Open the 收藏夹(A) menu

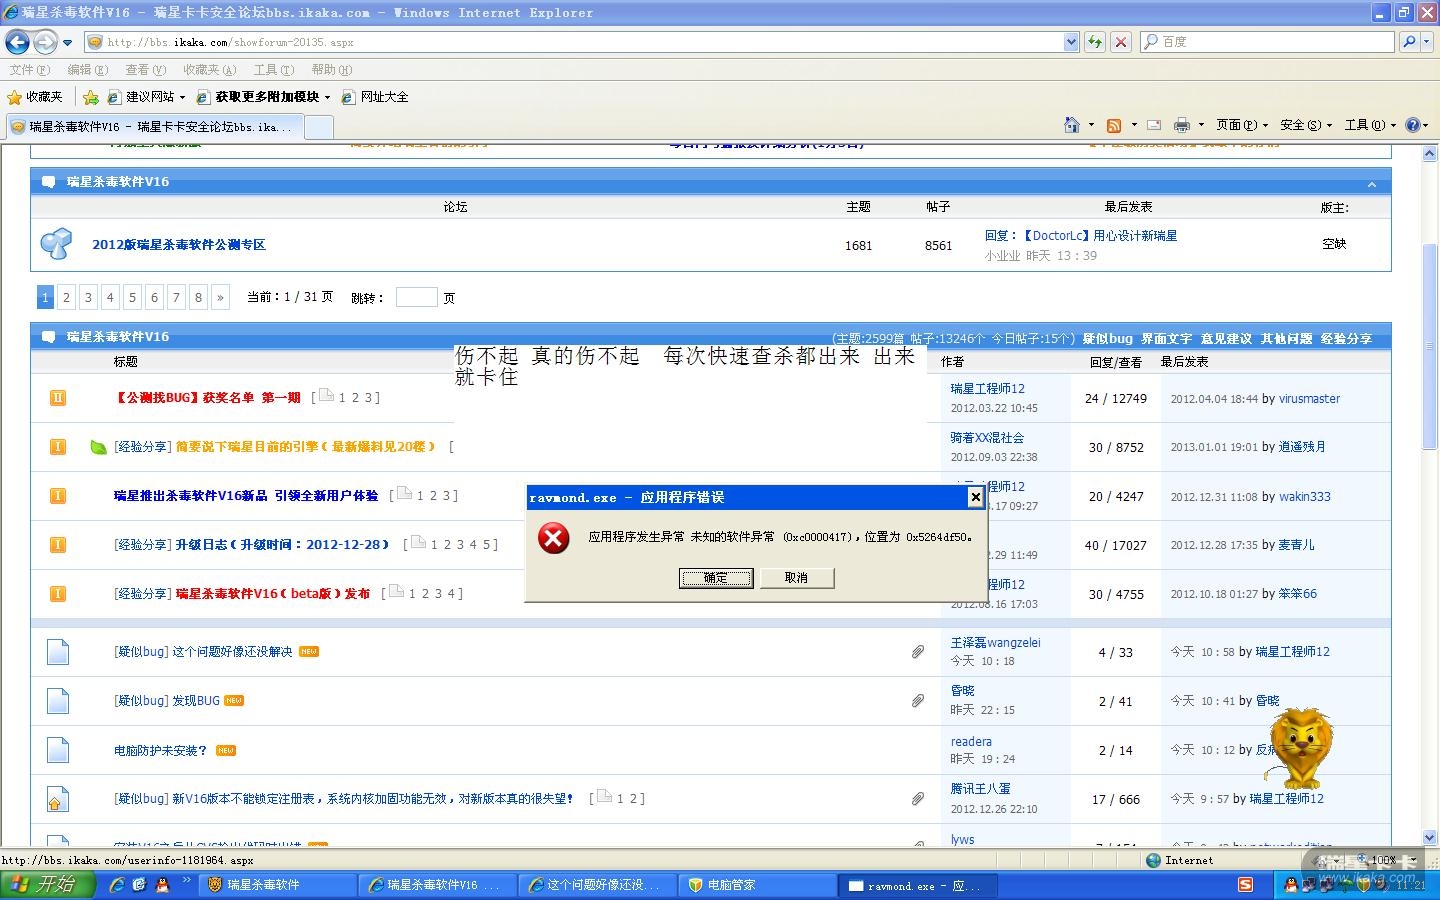(x=209, y=70)
